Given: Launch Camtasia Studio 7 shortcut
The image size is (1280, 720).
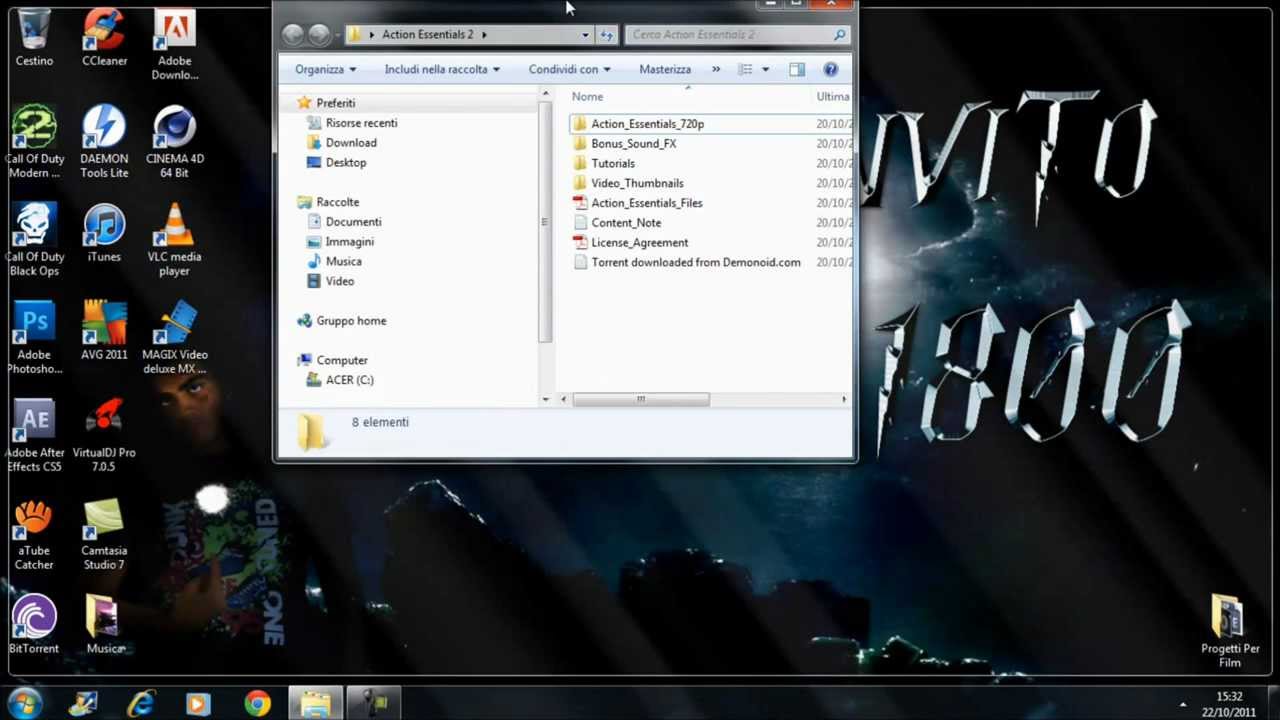Looking at the screenshot, I should point(104,534).
